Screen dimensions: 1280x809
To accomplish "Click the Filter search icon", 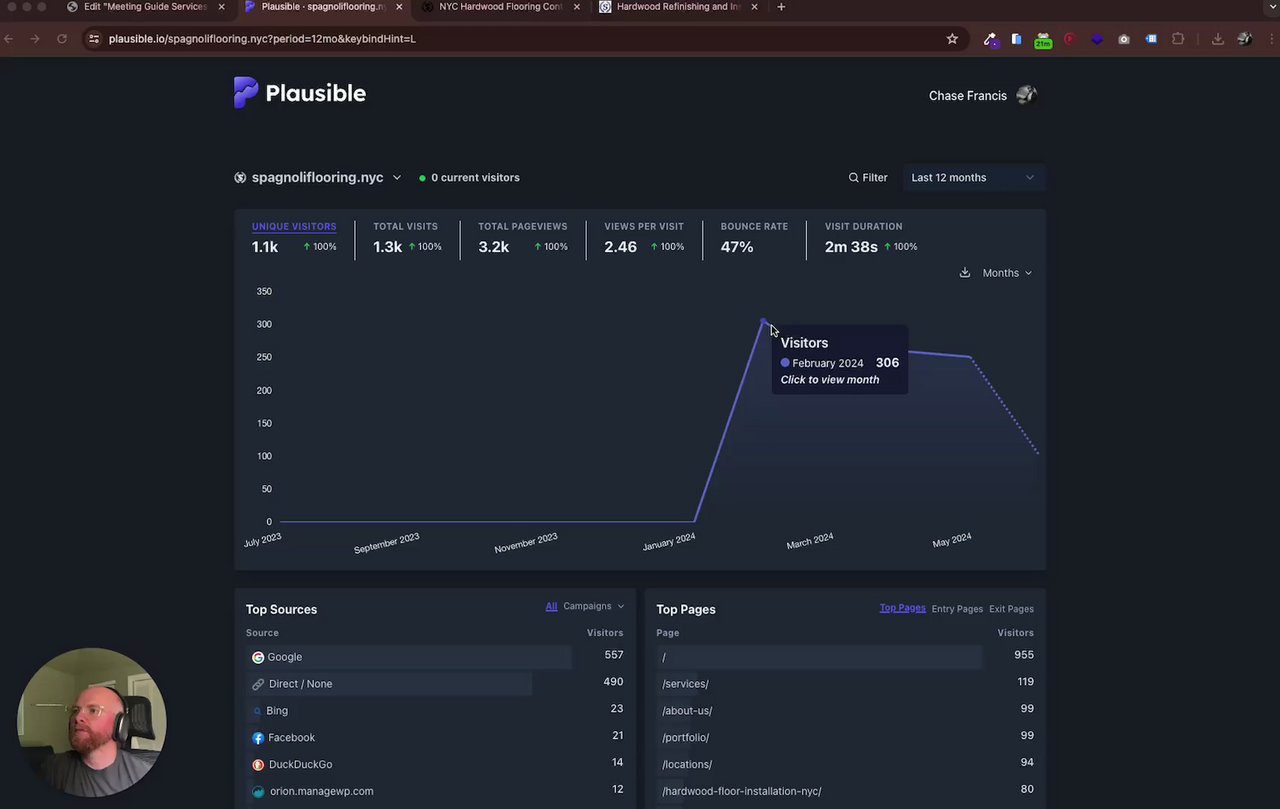I will (x=853, y=177).
